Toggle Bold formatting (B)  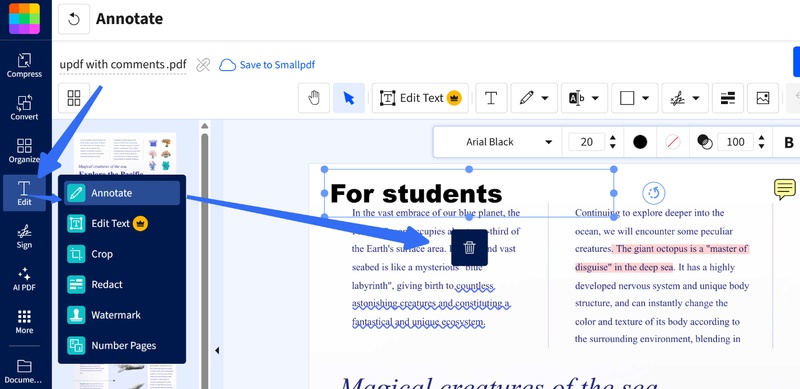[x=789, y=142]
